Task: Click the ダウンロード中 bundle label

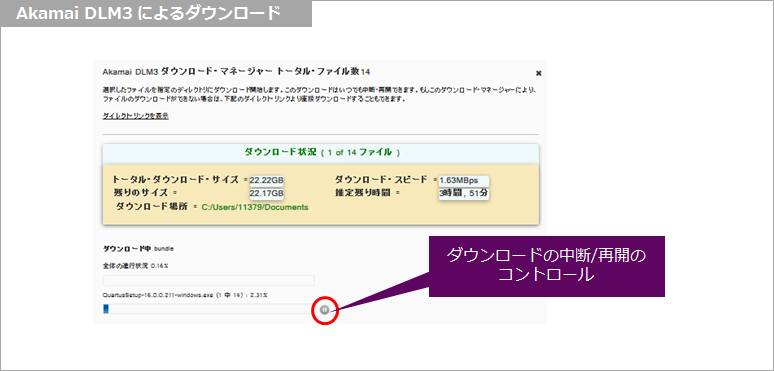Action: [138, 248]
